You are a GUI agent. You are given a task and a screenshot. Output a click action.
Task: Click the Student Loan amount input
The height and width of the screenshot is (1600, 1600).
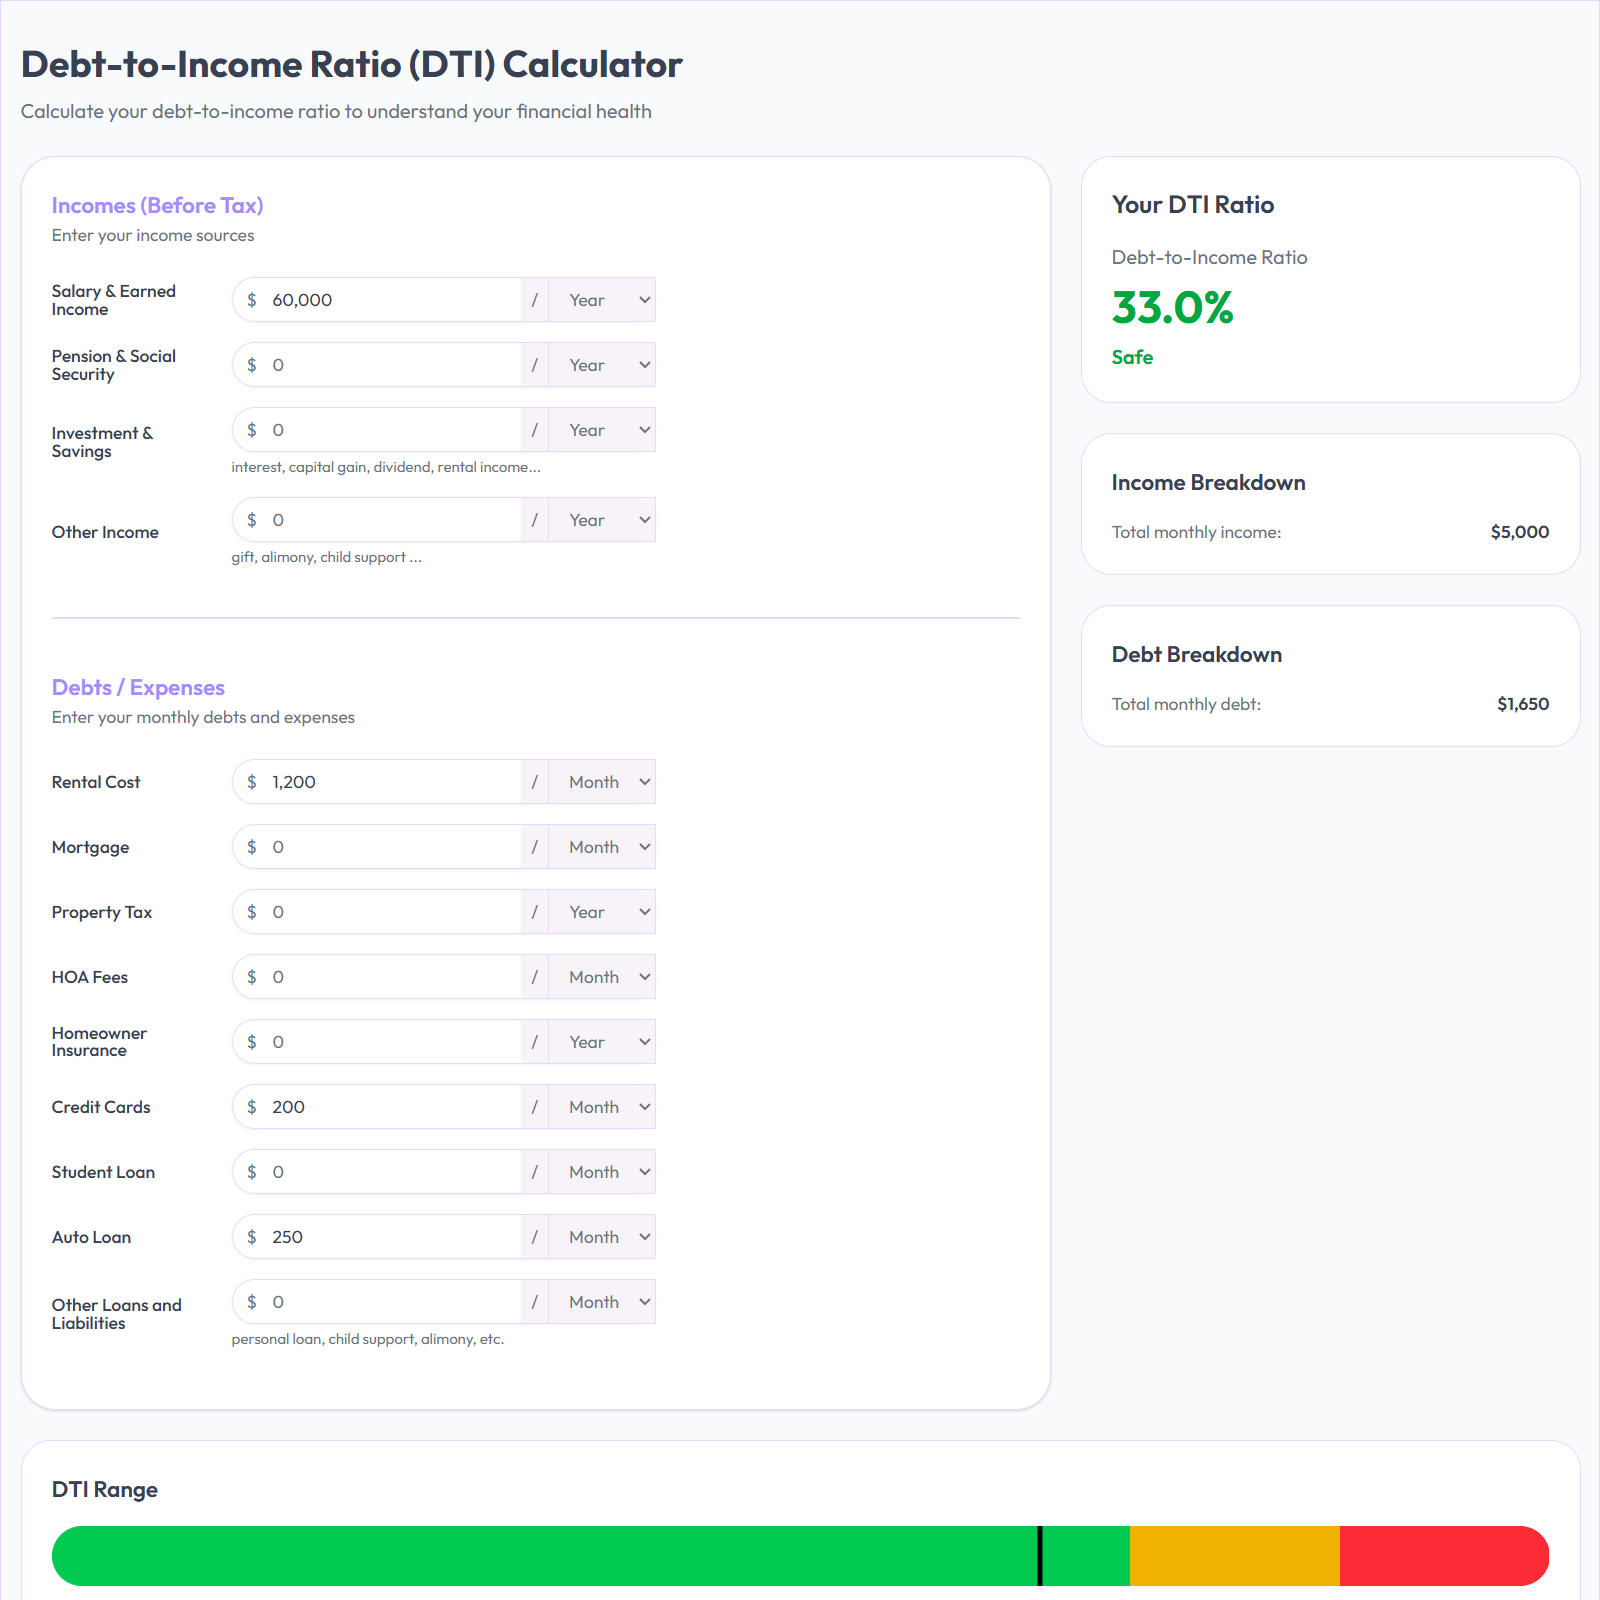(390, 1171)
